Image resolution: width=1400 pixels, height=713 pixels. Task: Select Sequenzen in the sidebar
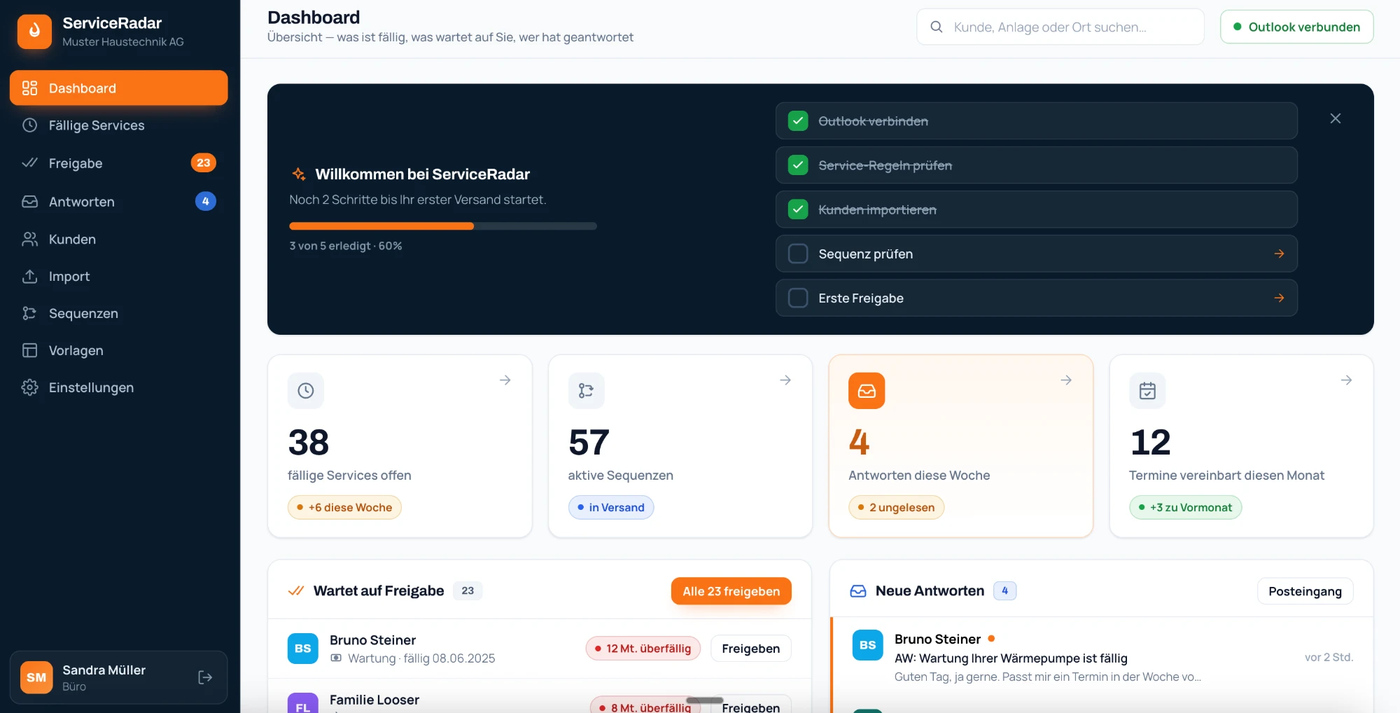[119, 313]
